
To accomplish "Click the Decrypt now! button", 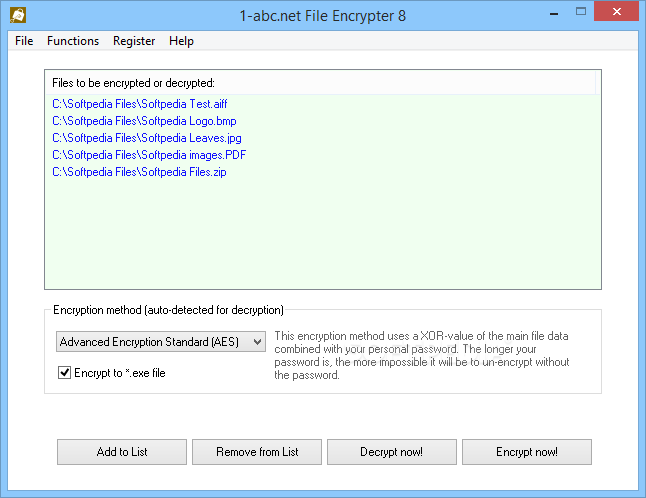I will click(x=392, y=452).
